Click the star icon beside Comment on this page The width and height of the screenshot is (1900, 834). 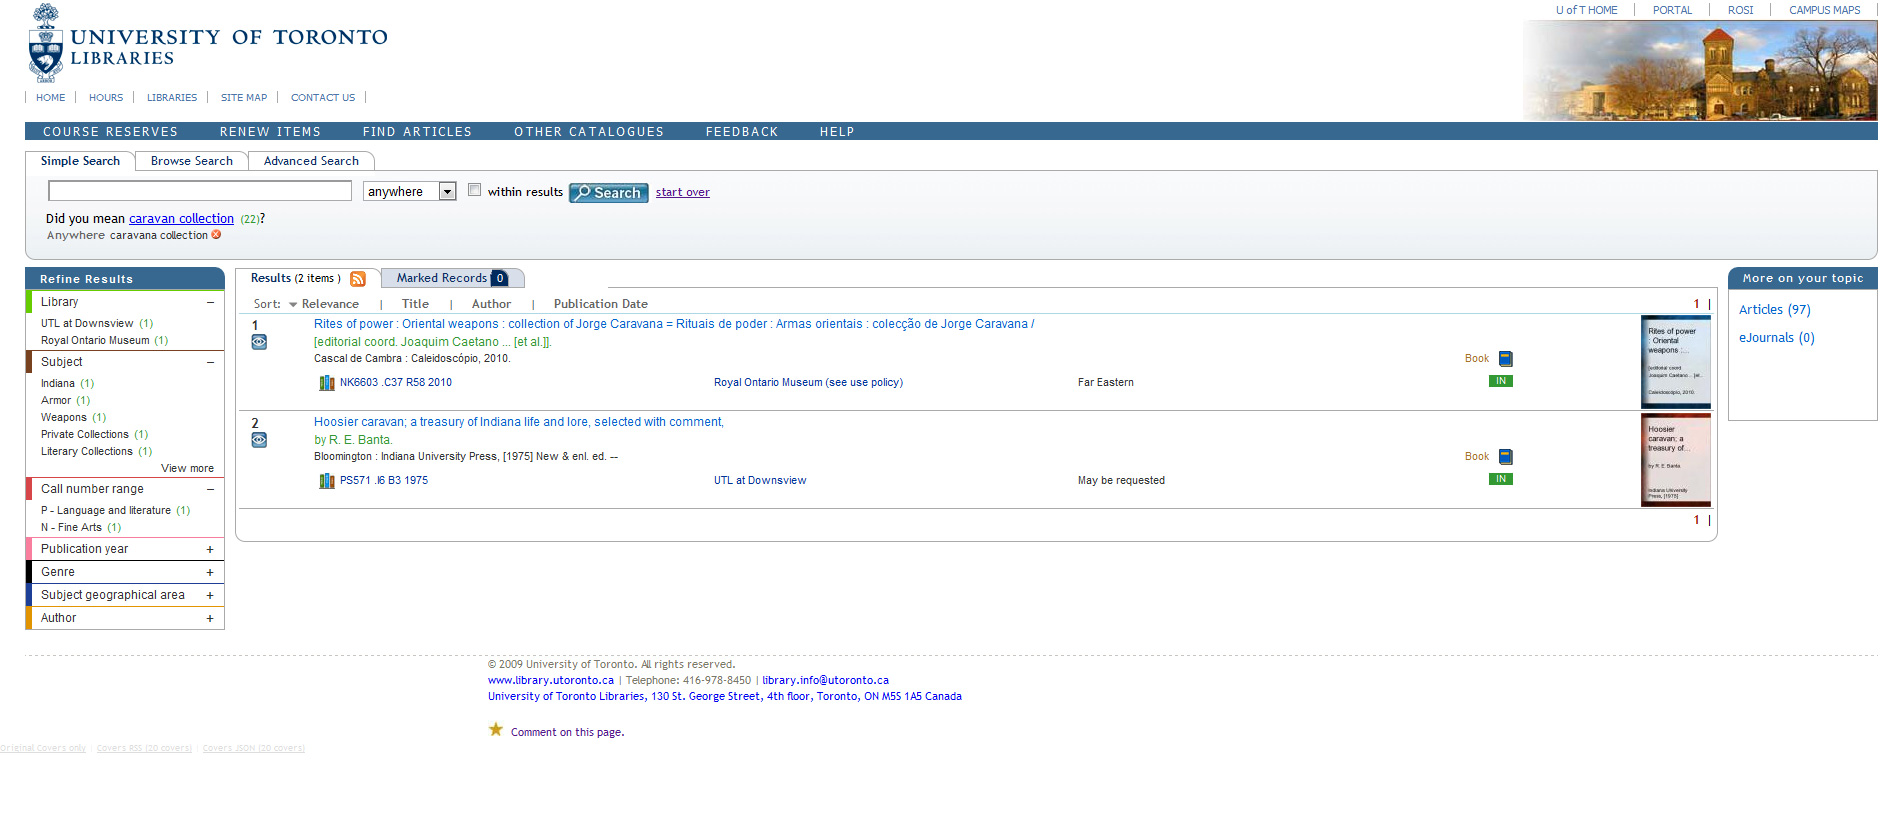[496, 730]
